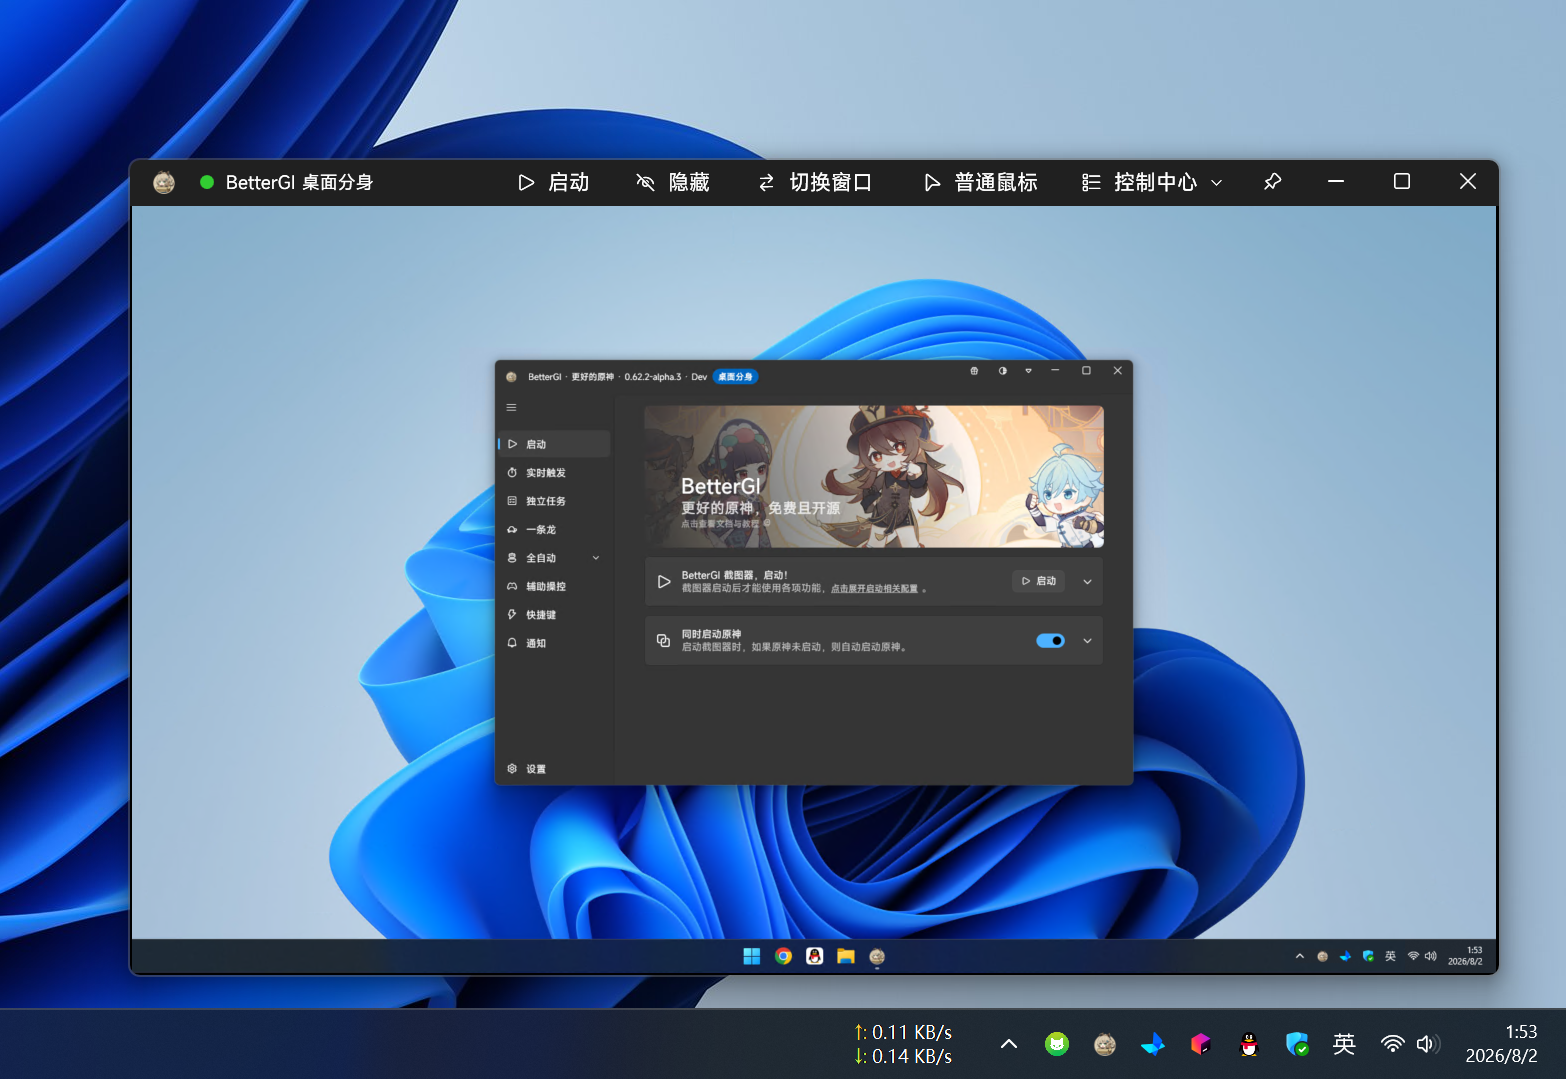Open Start menu inside the 桌面分身 desktop

pyautogui.click(x=752, y=957)
